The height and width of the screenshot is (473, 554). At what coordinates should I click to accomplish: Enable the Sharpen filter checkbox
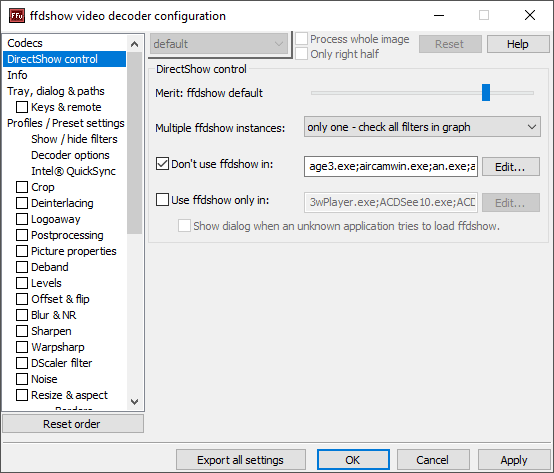(x=22, y=331)
